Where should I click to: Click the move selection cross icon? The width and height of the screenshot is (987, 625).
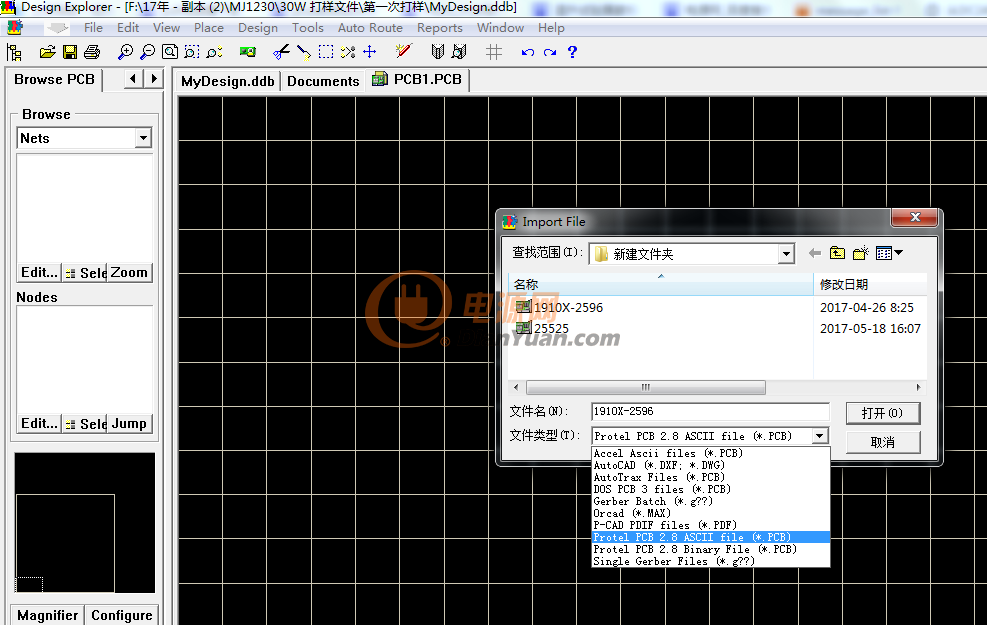tap(369, 52)
